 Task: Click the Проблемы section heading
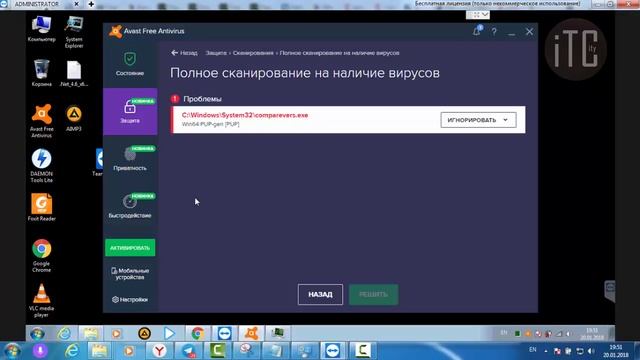pyautogui.click(x=202, y=99)
